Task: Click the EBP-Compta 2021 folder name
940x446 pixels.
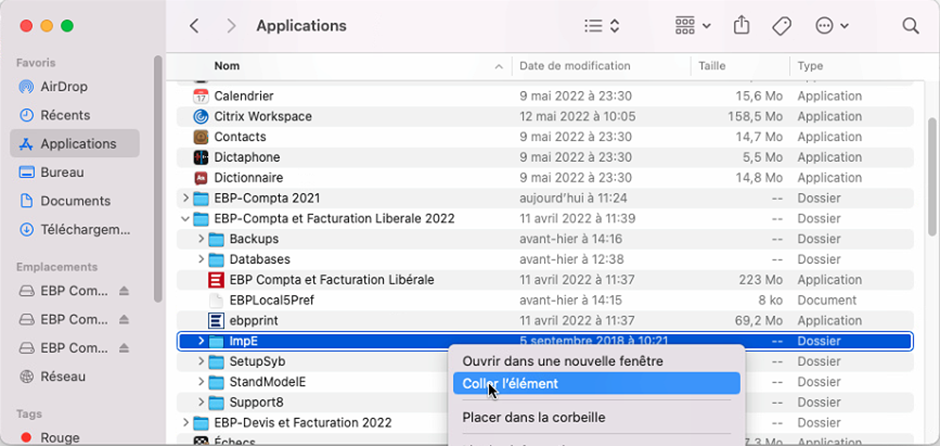Action: click(x=267, y=198)
